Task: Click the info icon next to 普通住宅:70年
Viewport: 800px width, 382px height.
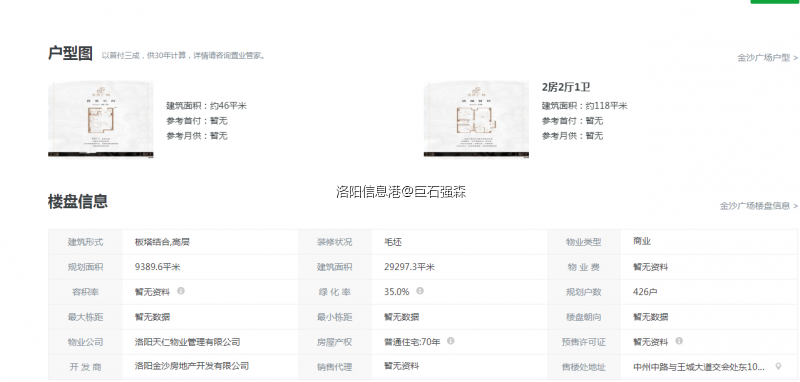Action: (x=451, y=341)
